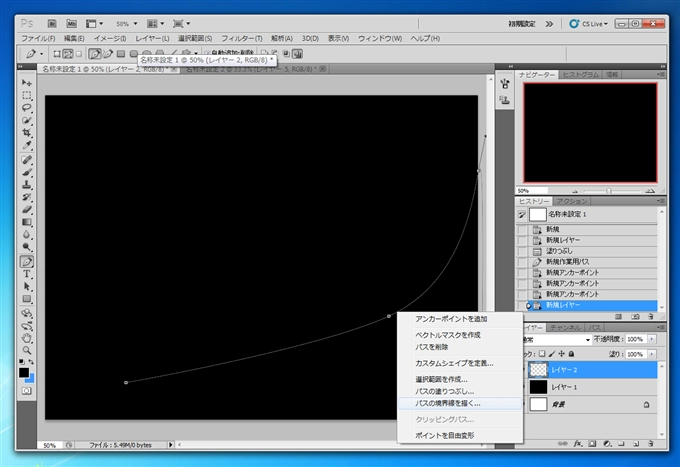Click the Navigator zoom percentage field
The image size is (680, 467).
click(532, 191)
